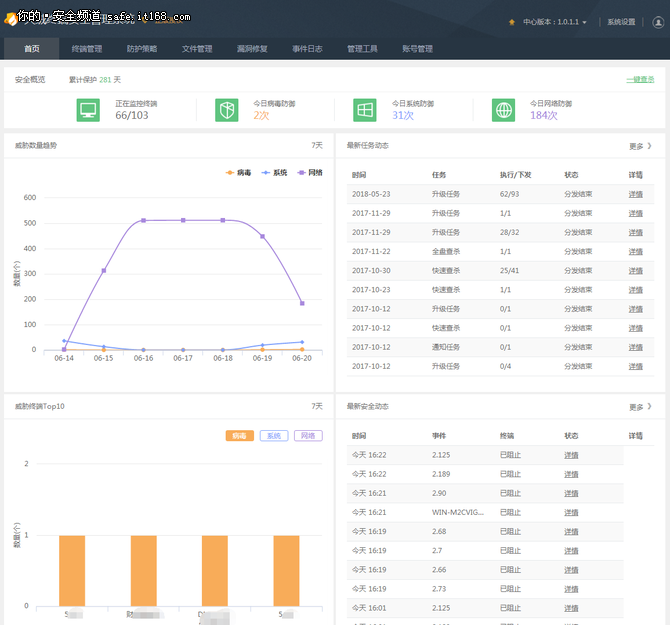The width and height of the screenshot is (670, 625).
Task: Click the green shield icon for 今日病毒防御
Action: point(226,110)
